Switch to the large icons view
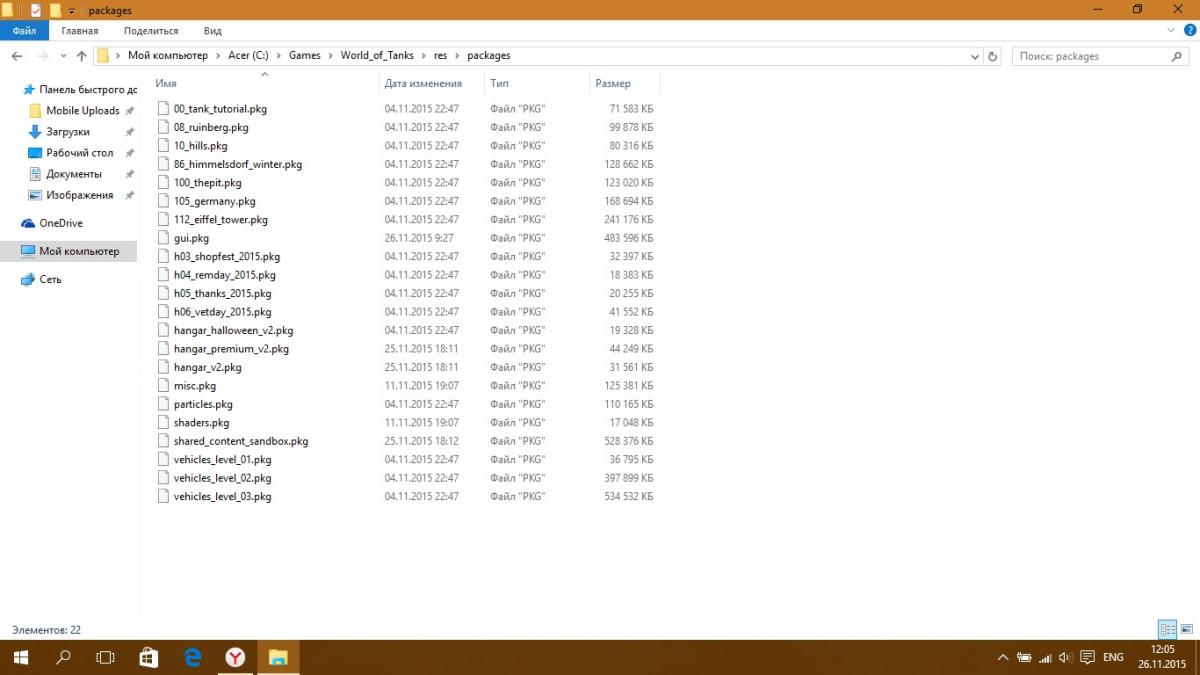1200x675 pixels. (x=1186, y=630)
